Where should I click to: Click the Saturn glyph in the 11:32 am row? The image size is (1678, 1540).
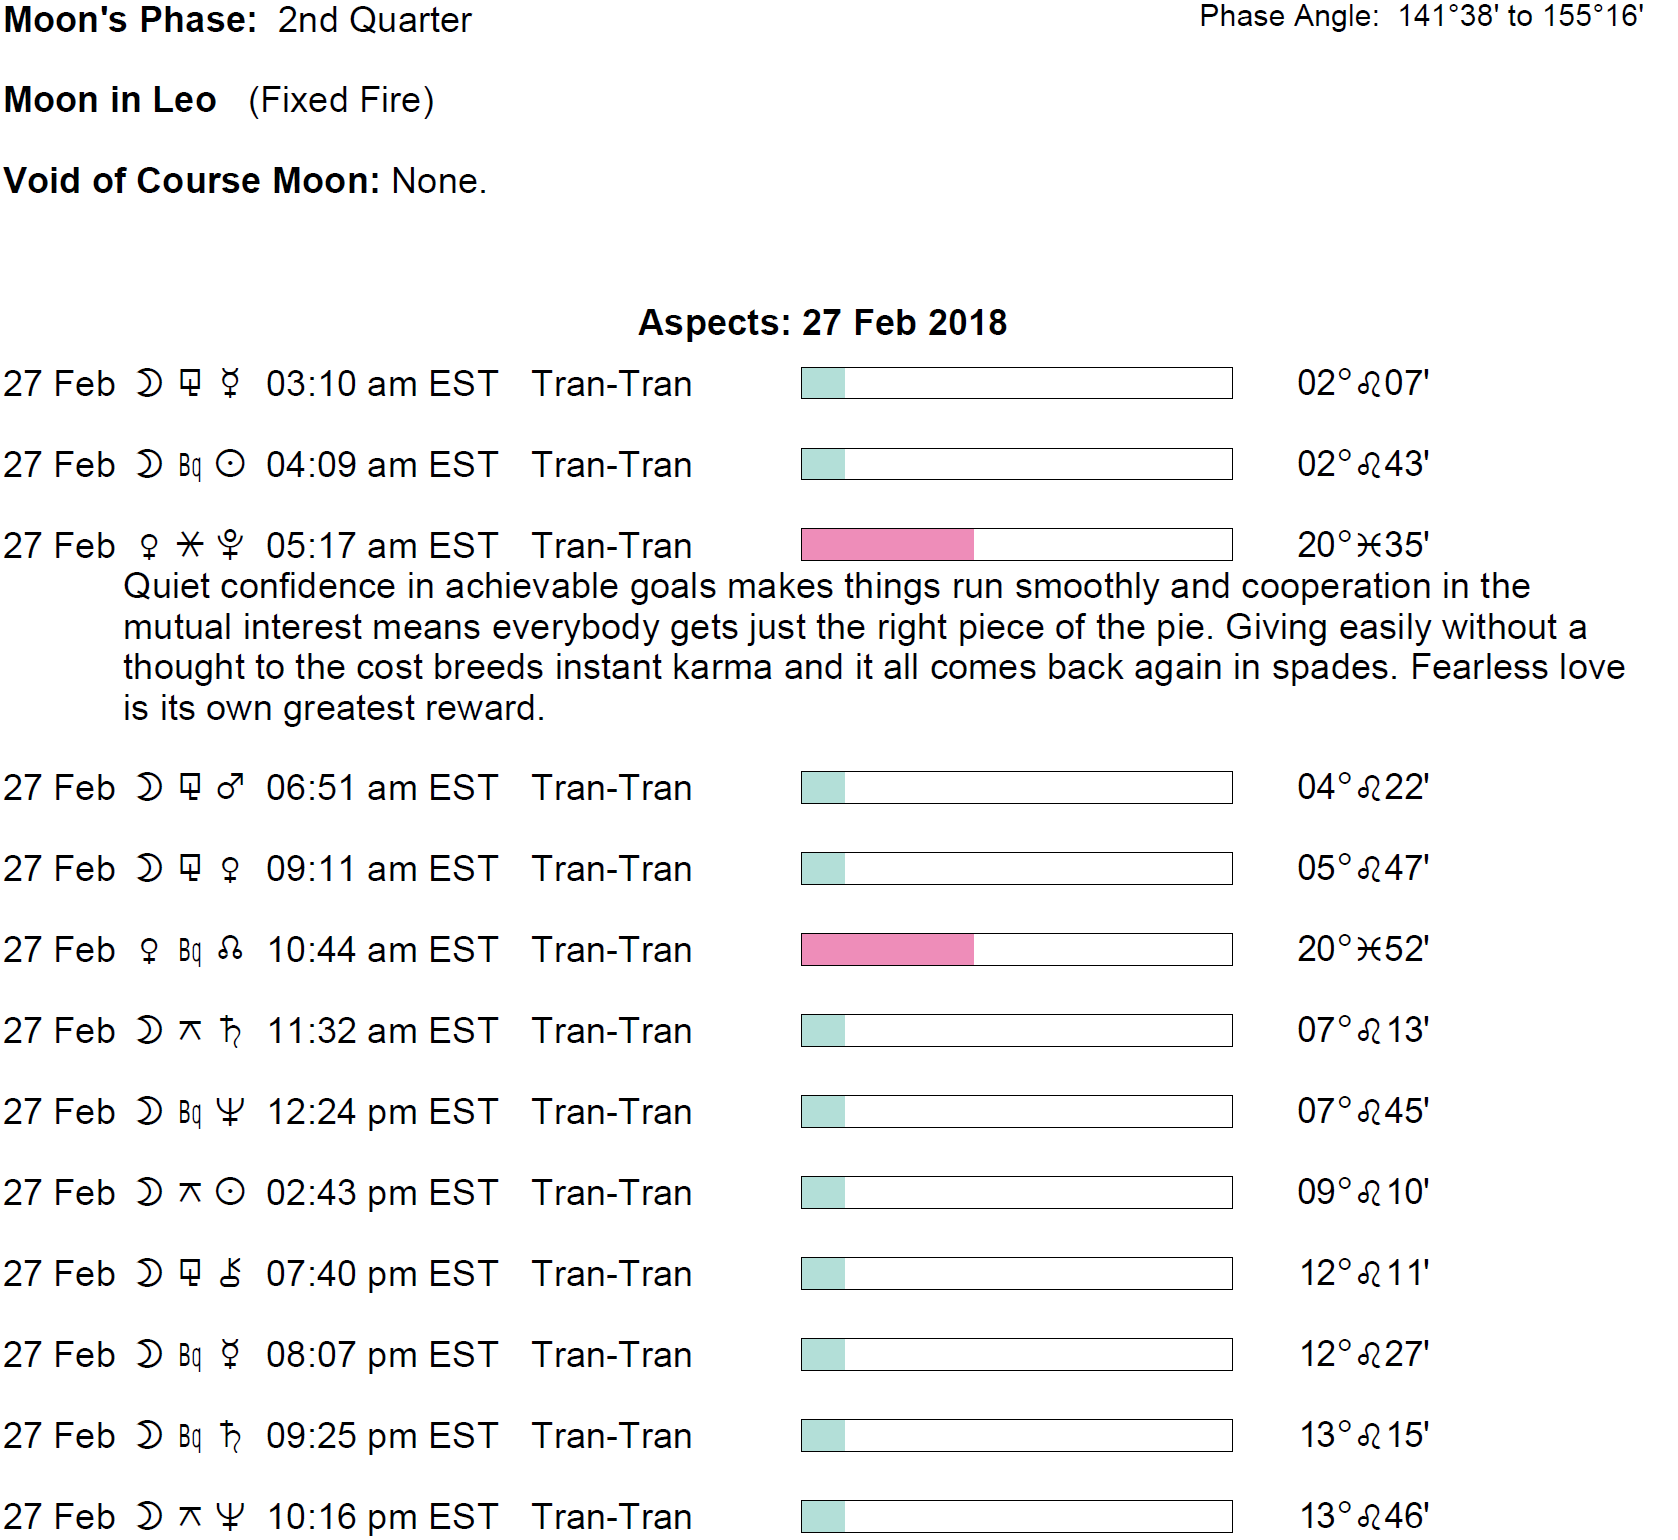click(230, 1031)
